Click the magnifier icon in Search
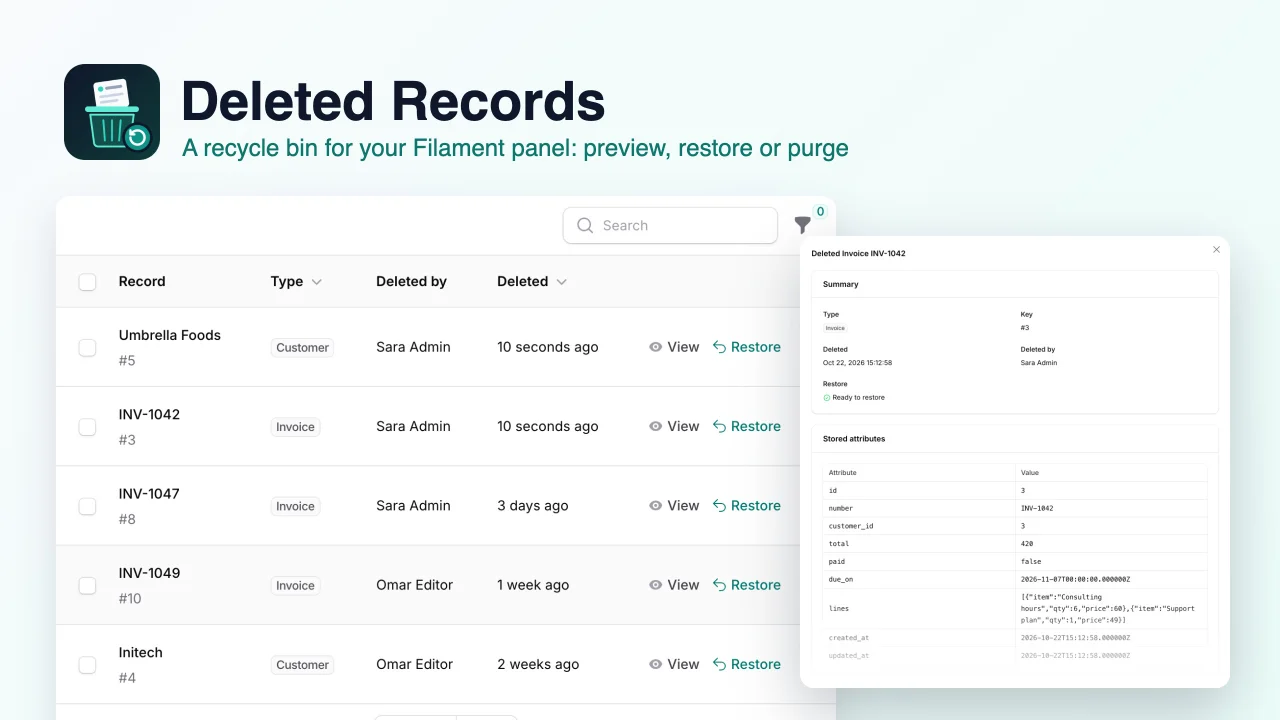The width and height of the screenshot is (1280, 720). coord(585,226)
